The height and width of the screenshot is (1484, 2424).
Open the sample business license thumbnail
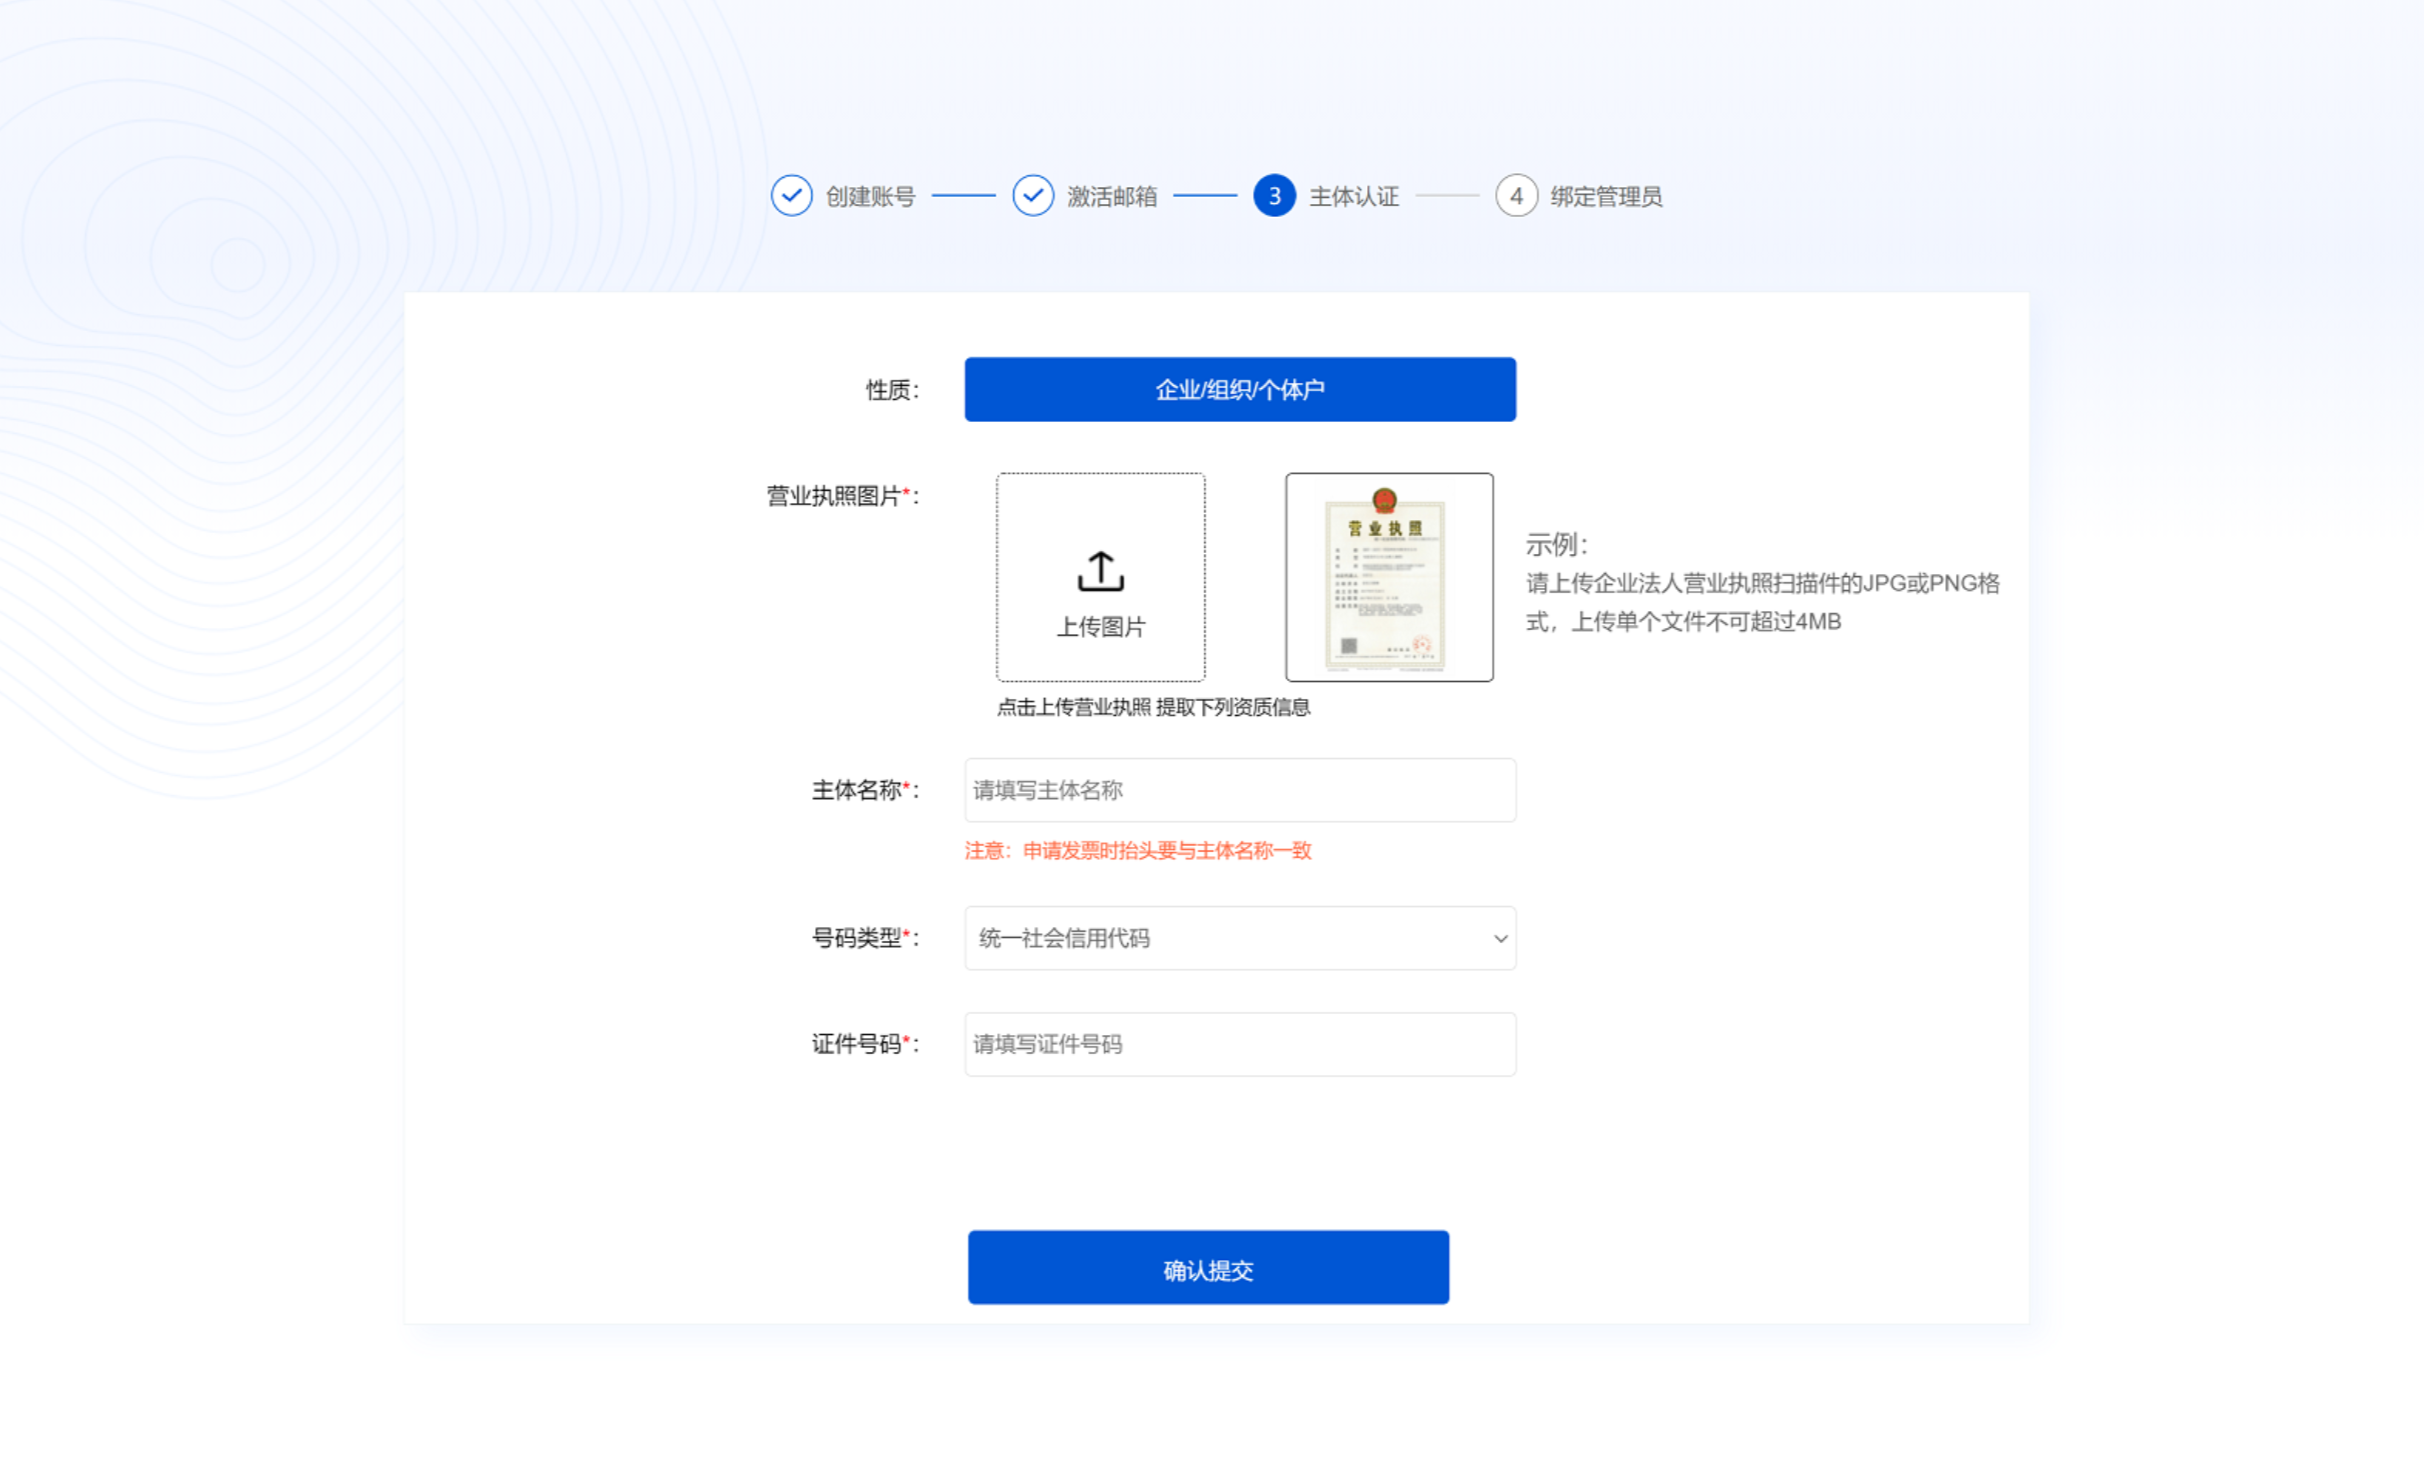click(x=1389, y=578)
